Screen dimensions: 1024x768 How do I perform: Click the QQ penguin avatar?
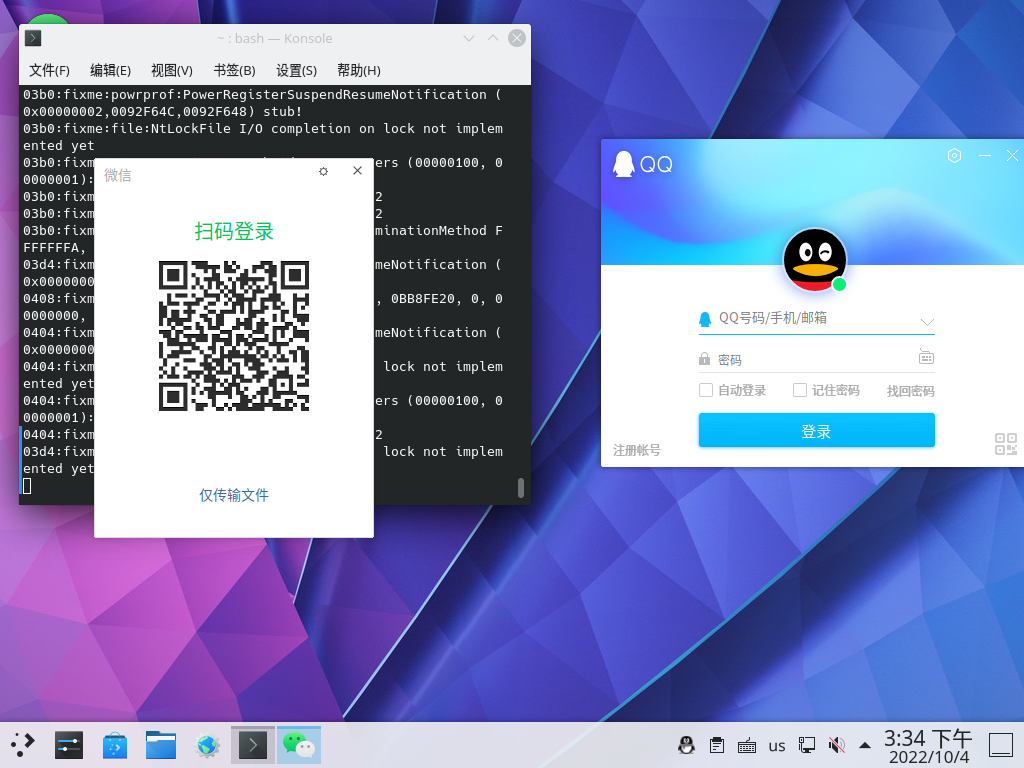coord(814,259)
